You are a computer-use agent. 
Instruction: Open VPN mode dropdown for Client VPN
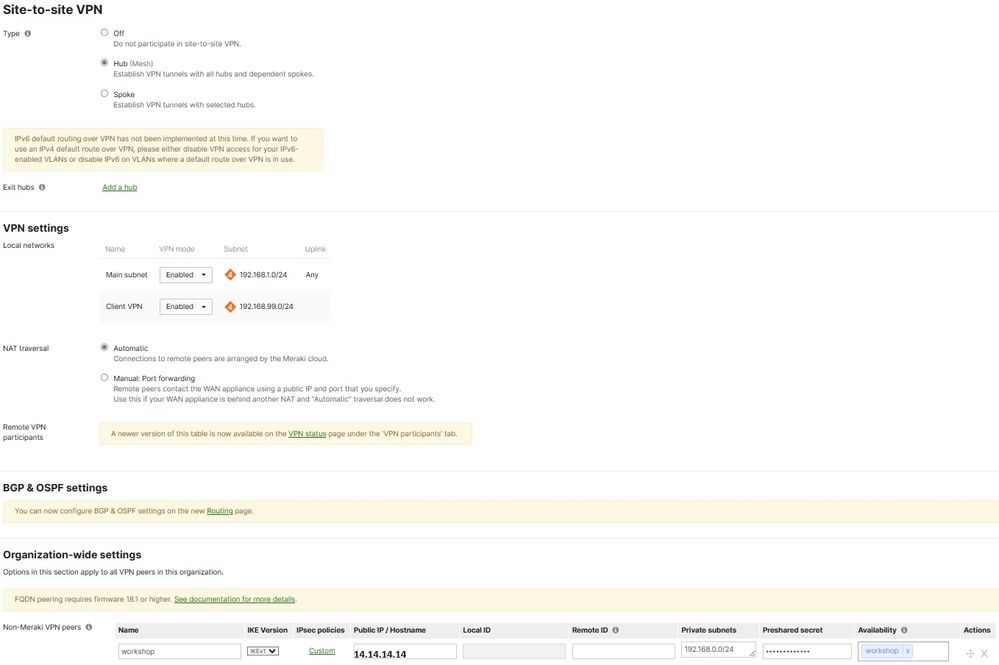[186, 307]
